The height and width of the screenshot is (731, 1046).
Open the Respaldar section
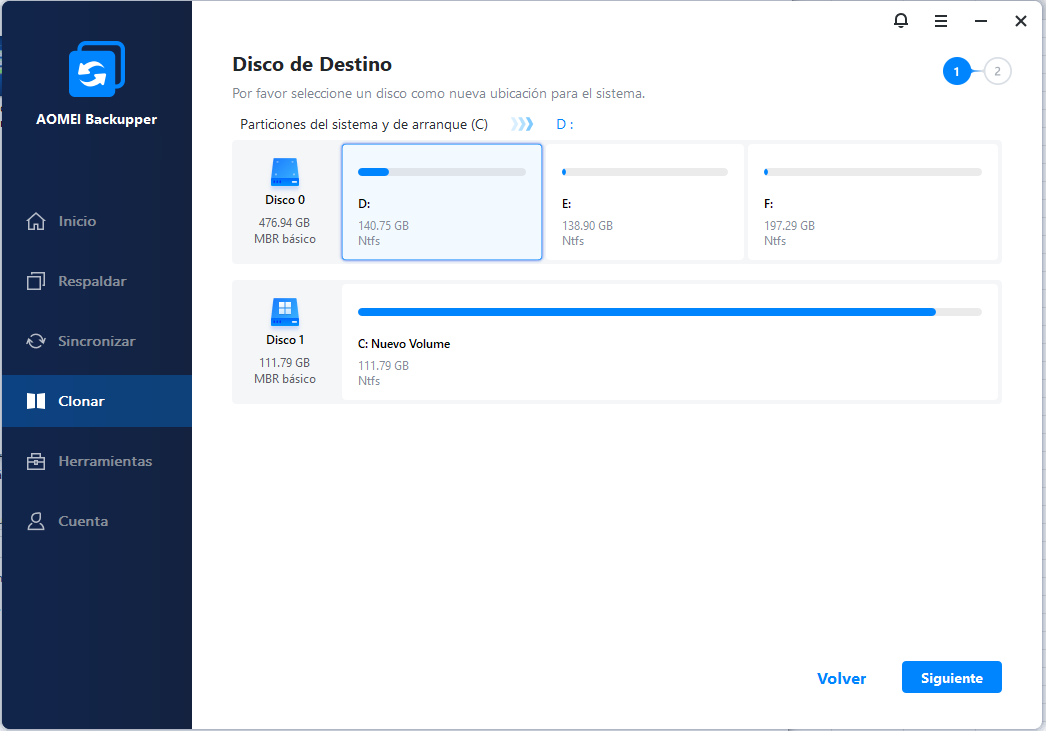pos(97,281)
